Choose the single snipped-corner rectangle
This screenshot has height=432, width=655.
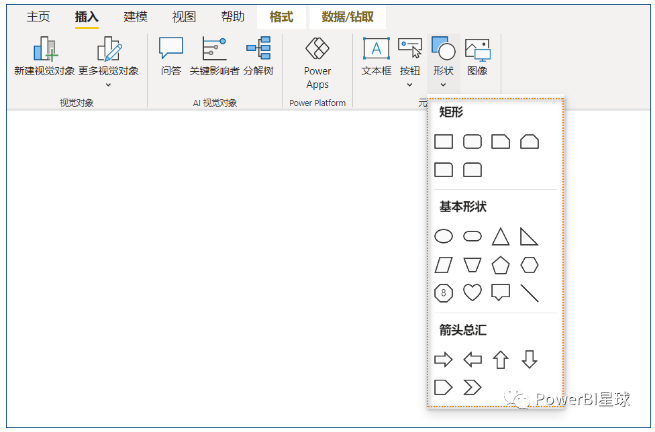click(x=500, y=142)
